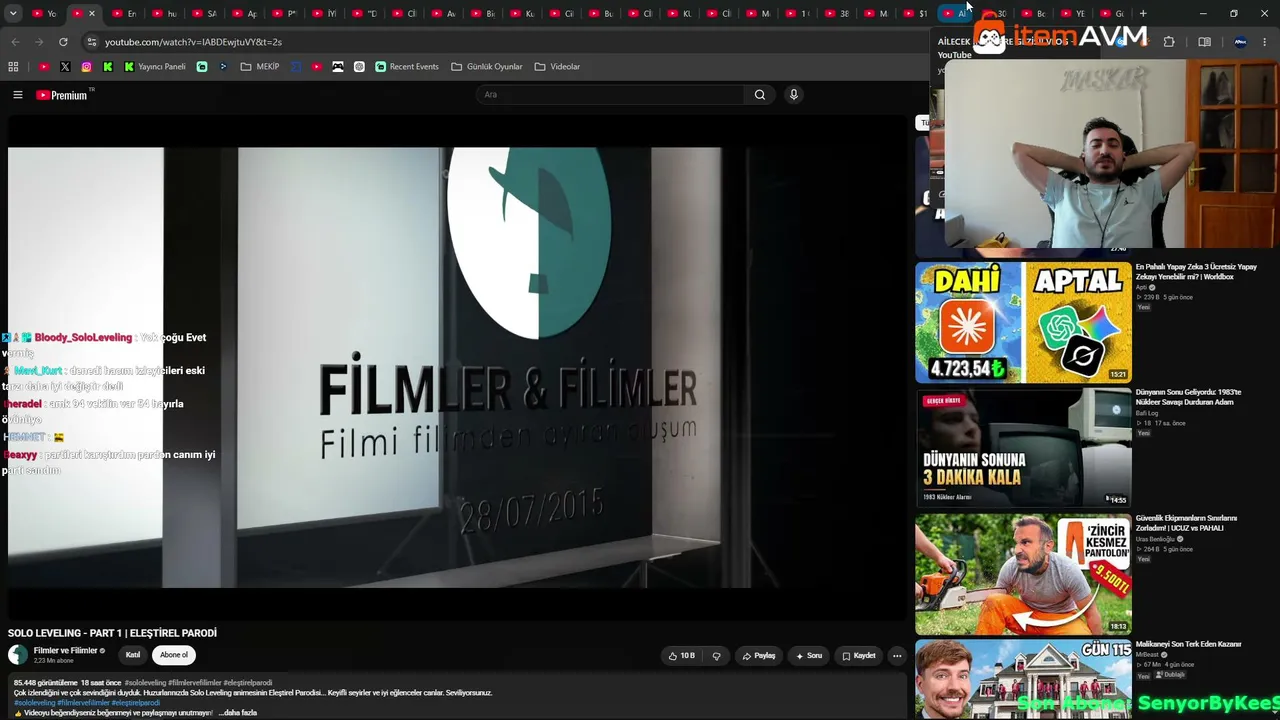
Task: Switch to the 'SA' tab
Action: (205, 14)
